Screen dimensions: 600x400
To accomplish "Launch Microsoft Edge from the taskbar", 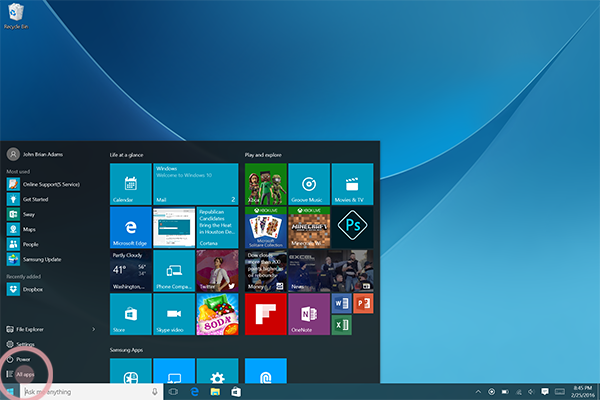I will [x=195, y=392].
